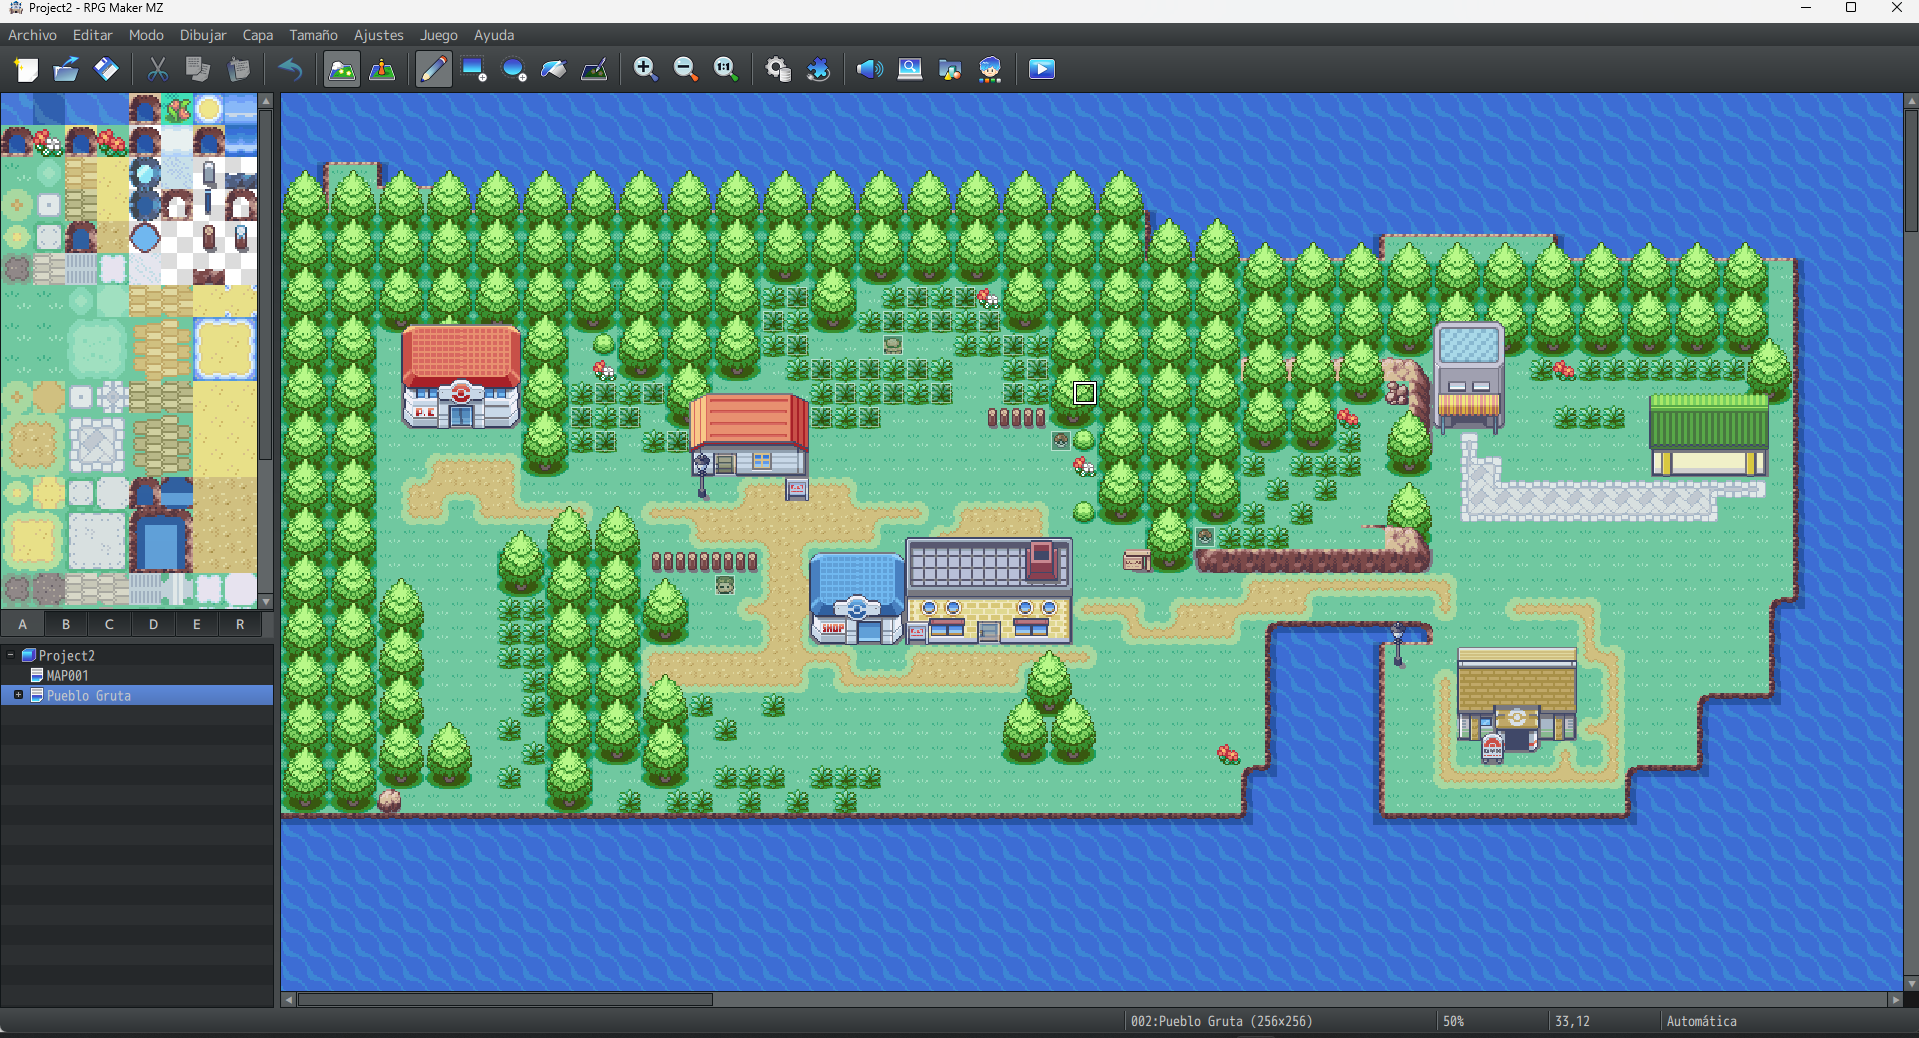The height and width of the screenshot is (1038, 1919).
Task: Open the Archivo menu
Action: click(32, 35)
